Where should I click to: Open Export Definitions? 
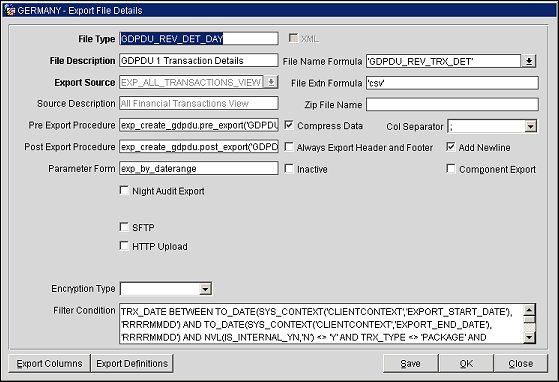click(132, 363)
